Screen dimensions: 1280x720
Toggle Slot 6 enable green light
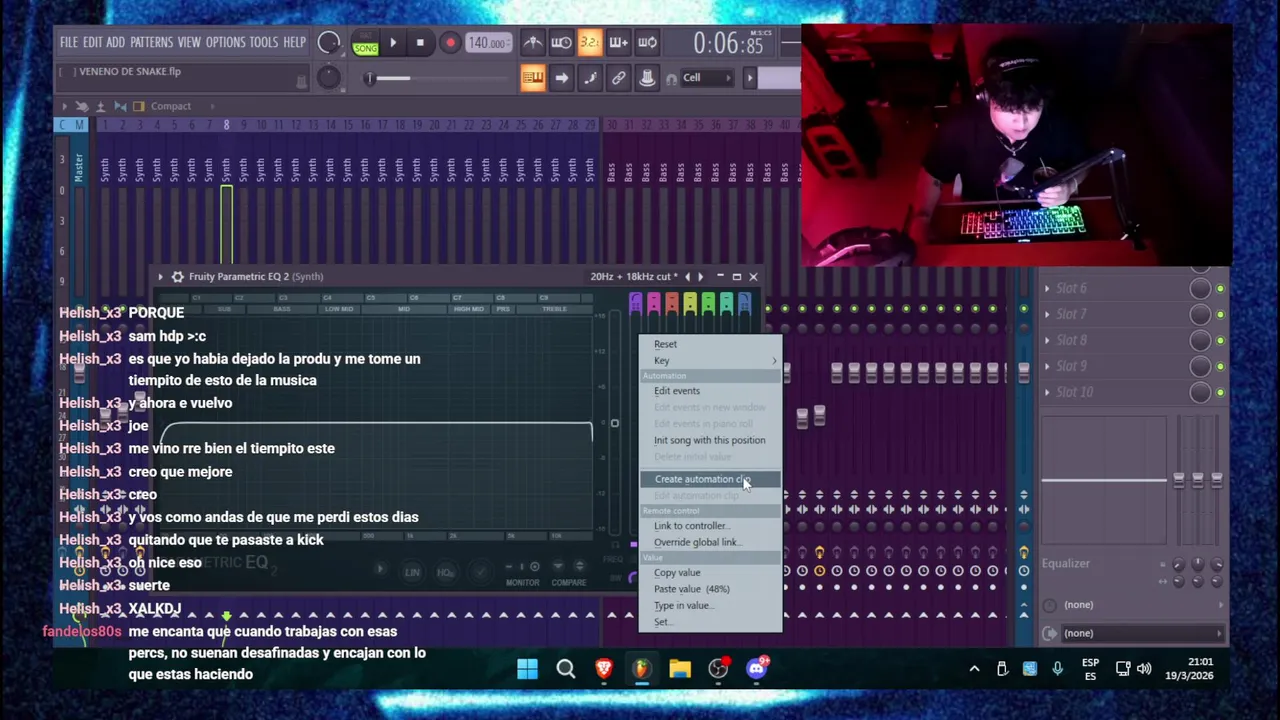point(1220,289)
